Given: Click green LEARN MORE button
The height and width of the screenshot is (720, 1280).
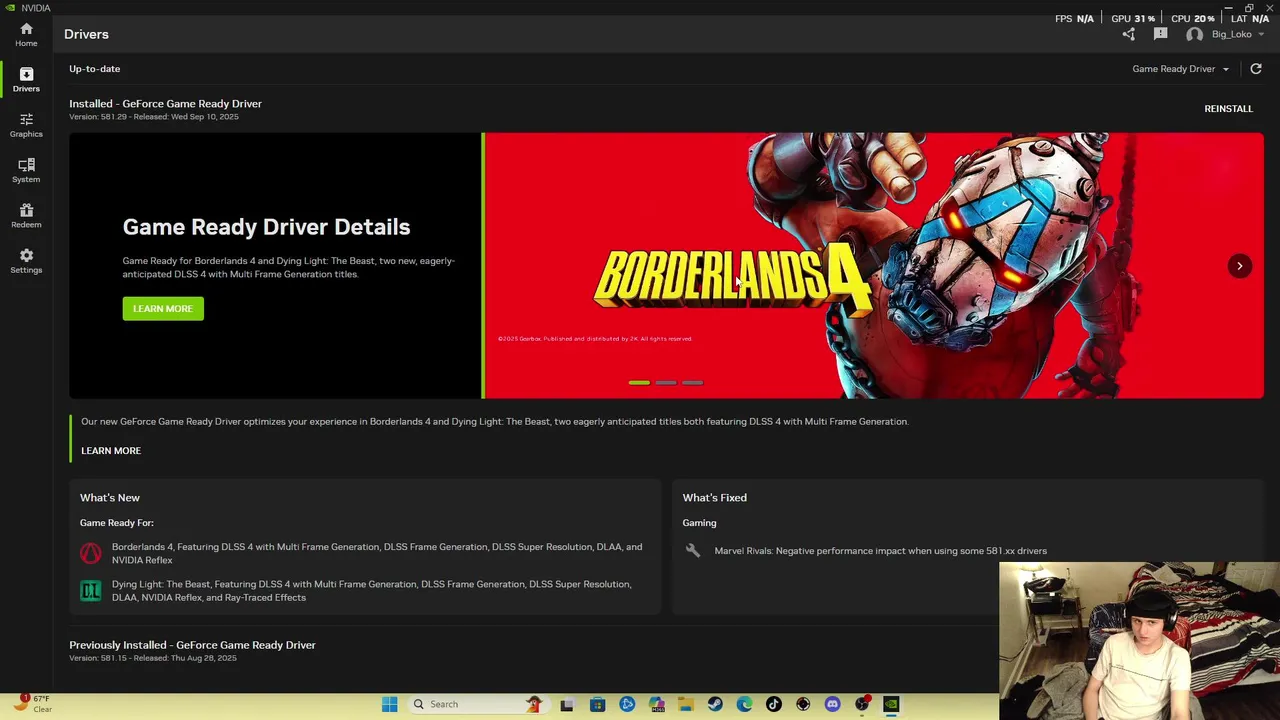Looking at the screenshot, I should click(163, 308).
